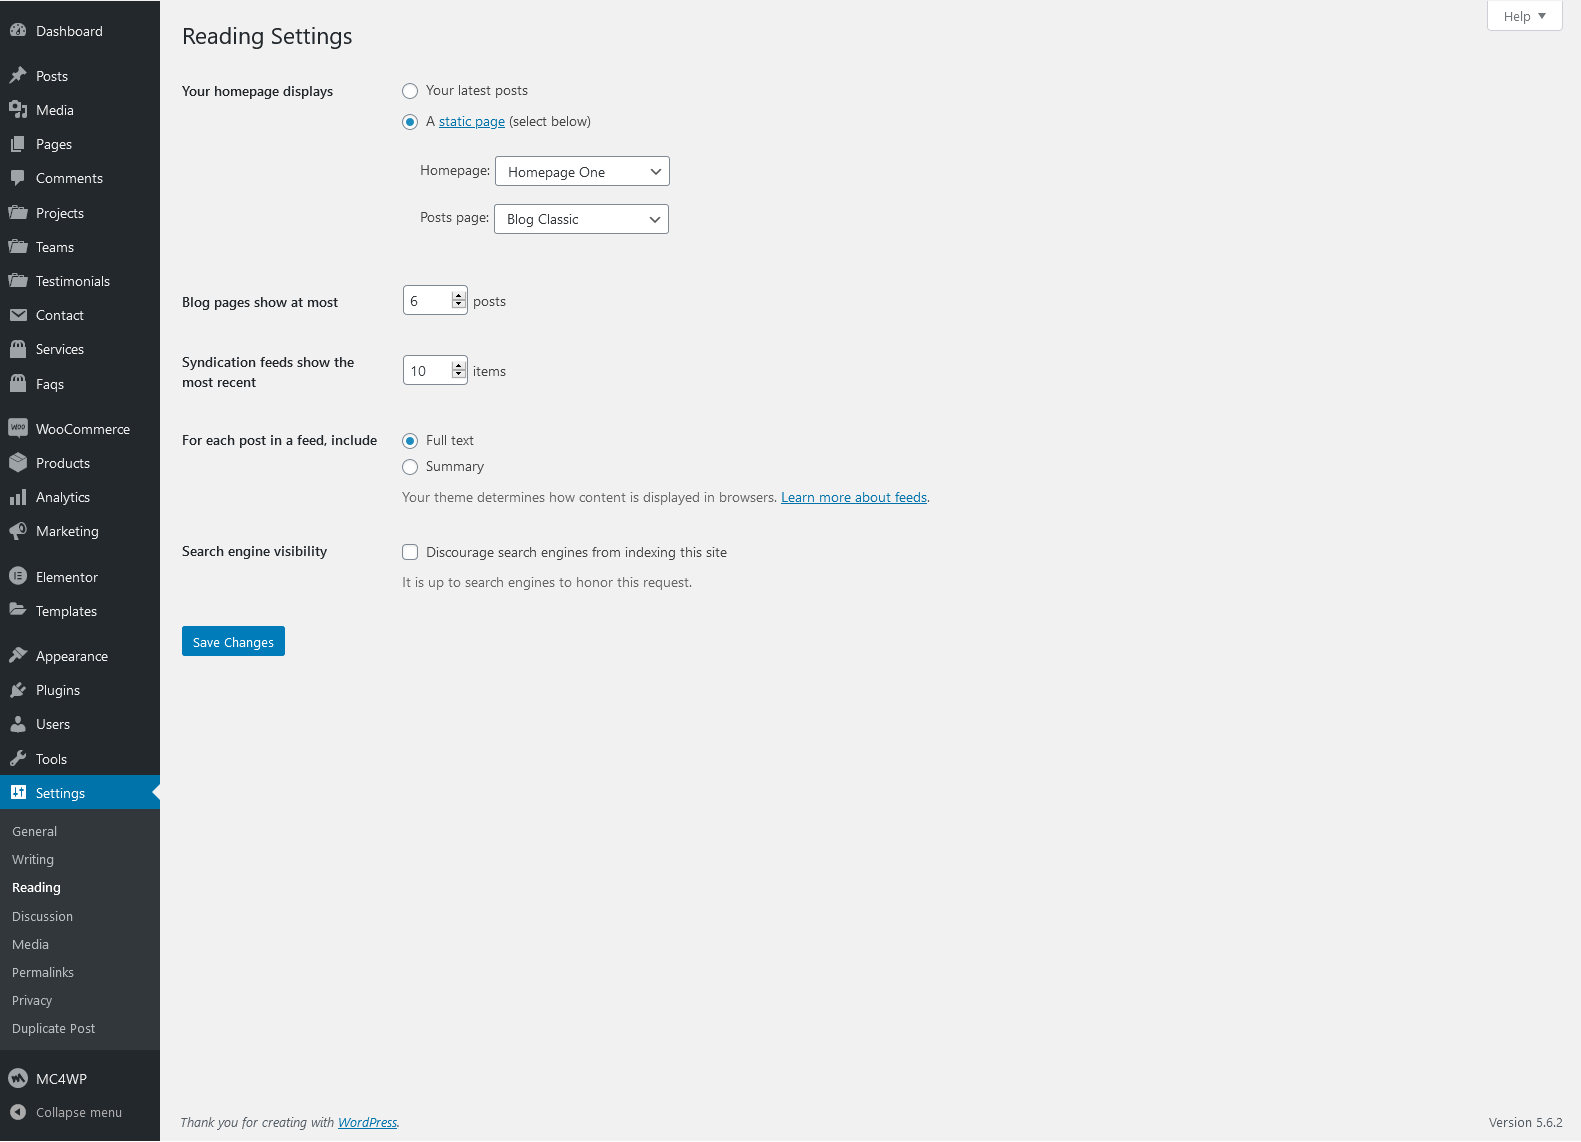This screenshot has height=1142, width=1581.
Task: Click the Blog pages show at most label
Action: pos(260,302)
